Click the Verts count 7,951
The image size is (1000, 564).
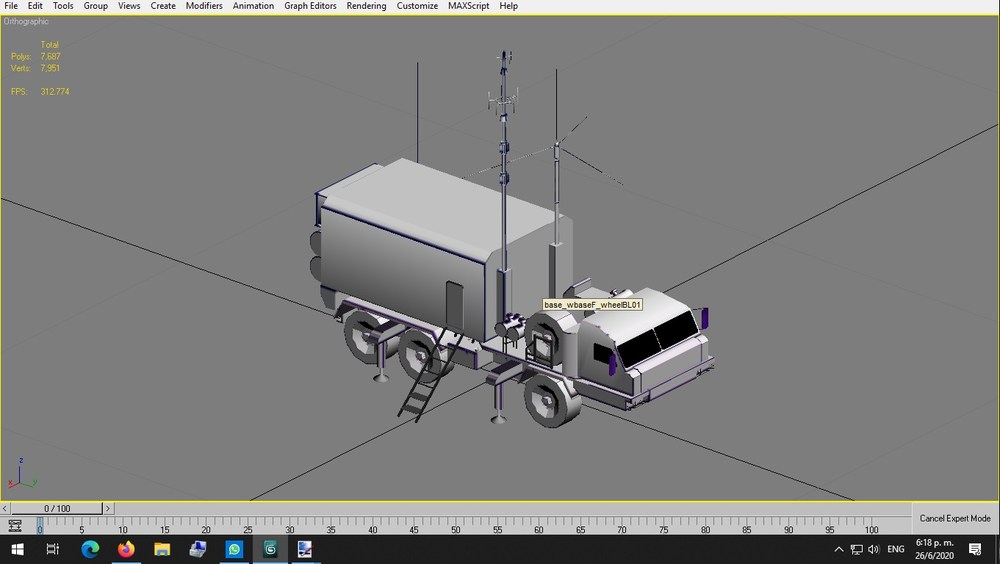tap(50, 68)
